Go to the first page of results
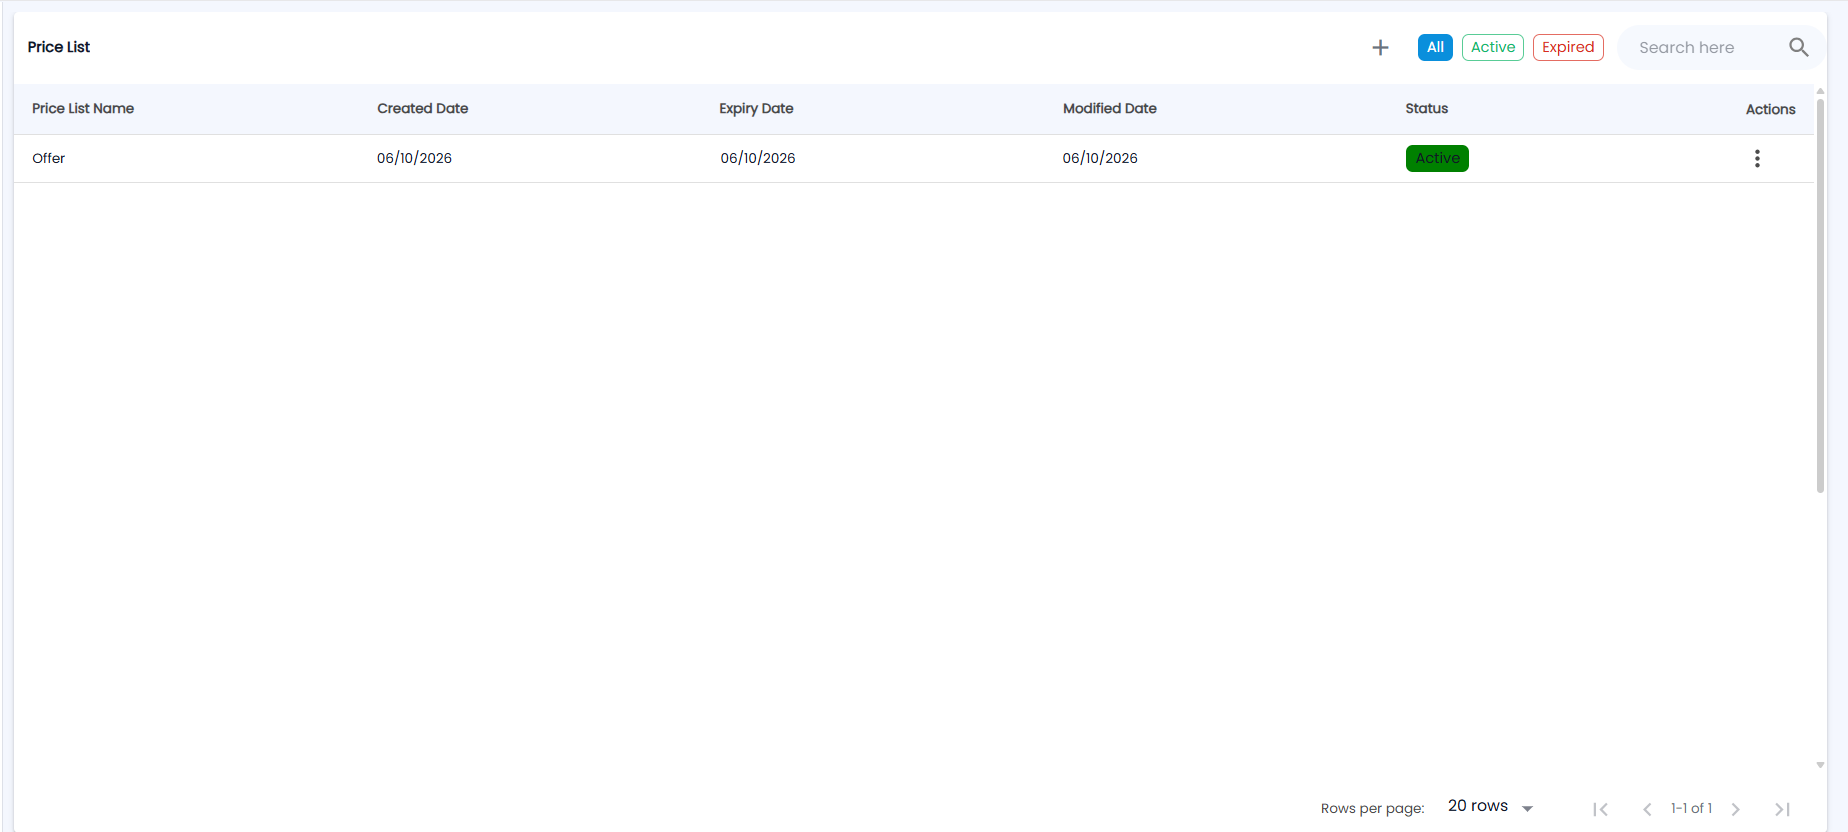Viewport: 1848px width, 832px height. (1600, 809)
